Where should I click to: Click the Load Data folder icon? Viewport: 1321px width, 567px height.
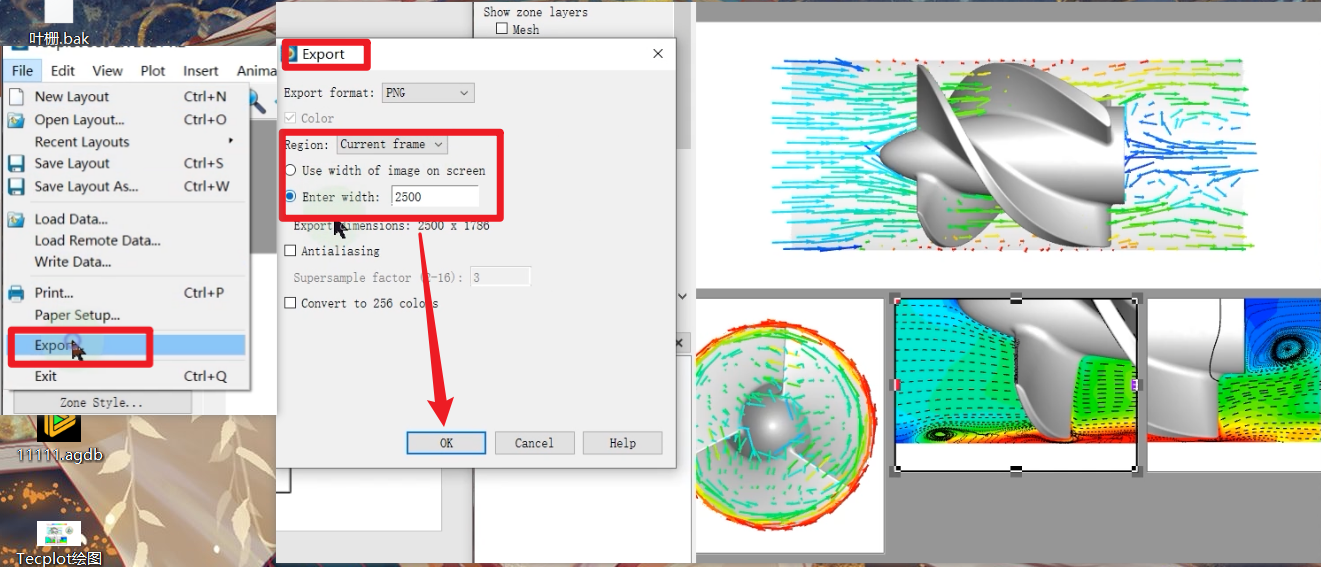(x=16, y=219)
